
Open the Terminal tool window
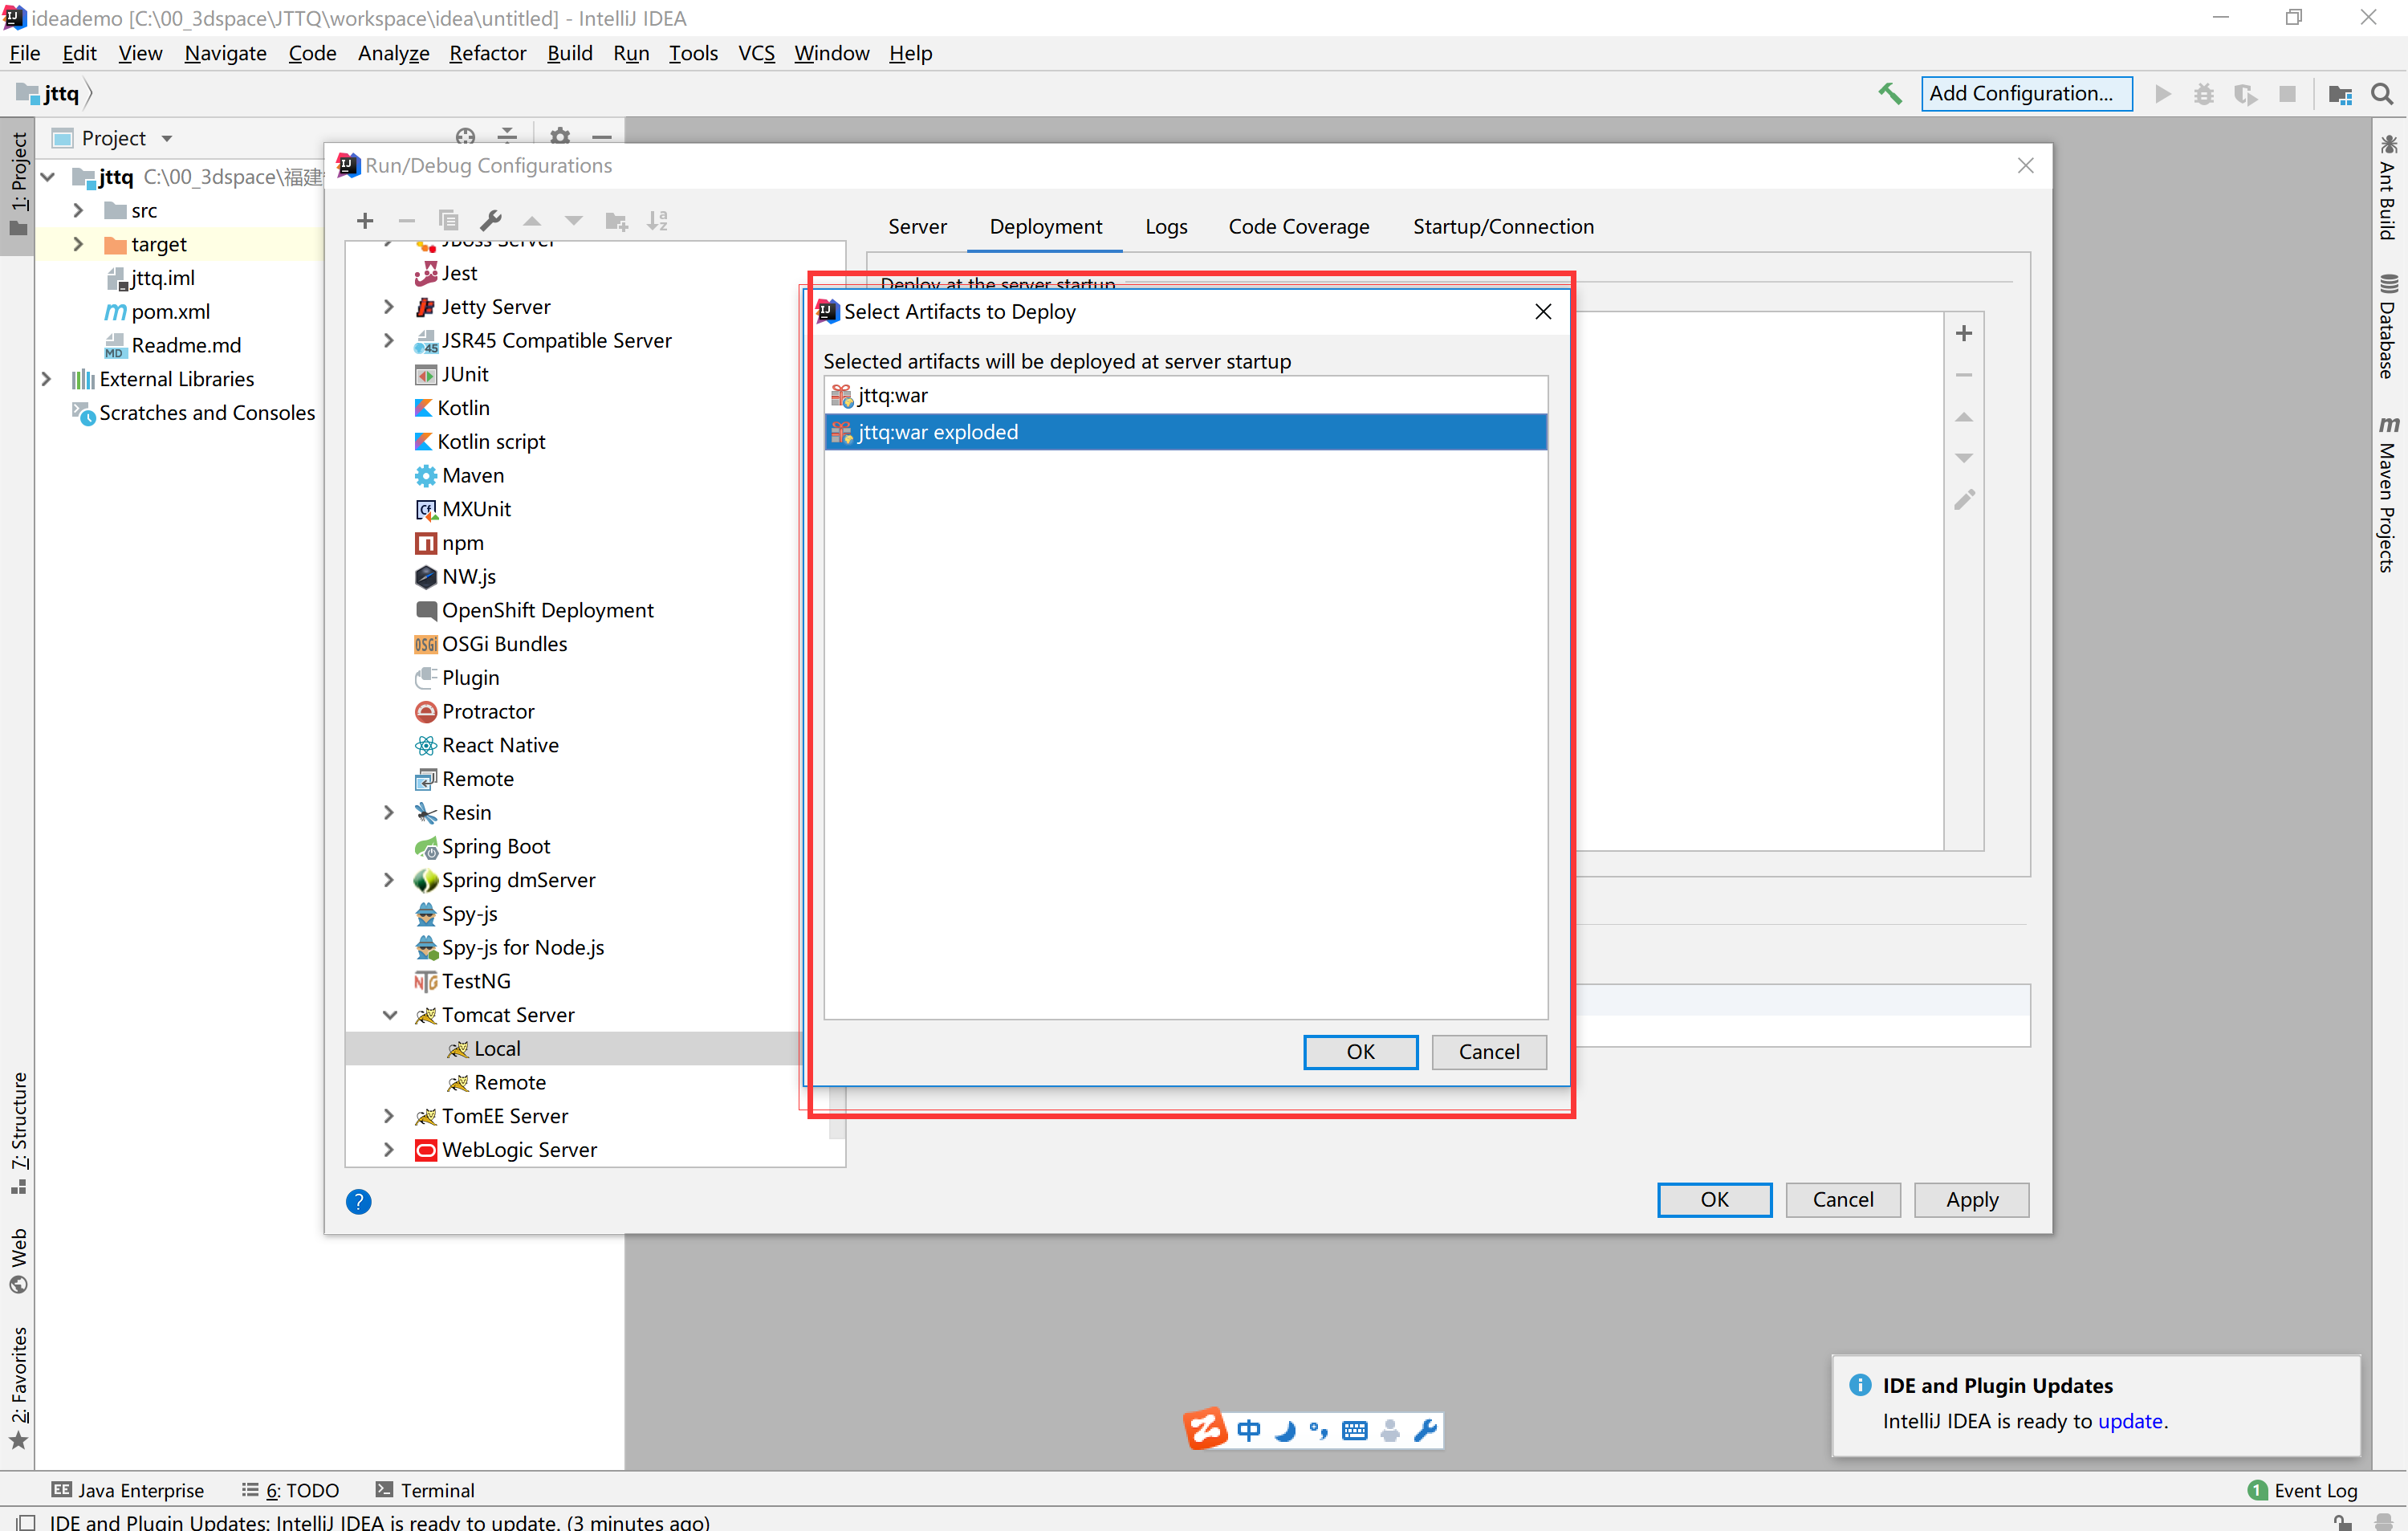425,1489
